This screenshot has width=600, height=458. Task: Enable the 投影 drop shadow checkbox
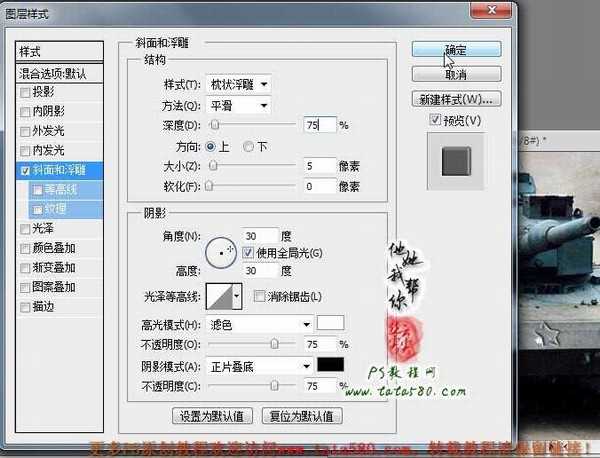coord(25,93)
